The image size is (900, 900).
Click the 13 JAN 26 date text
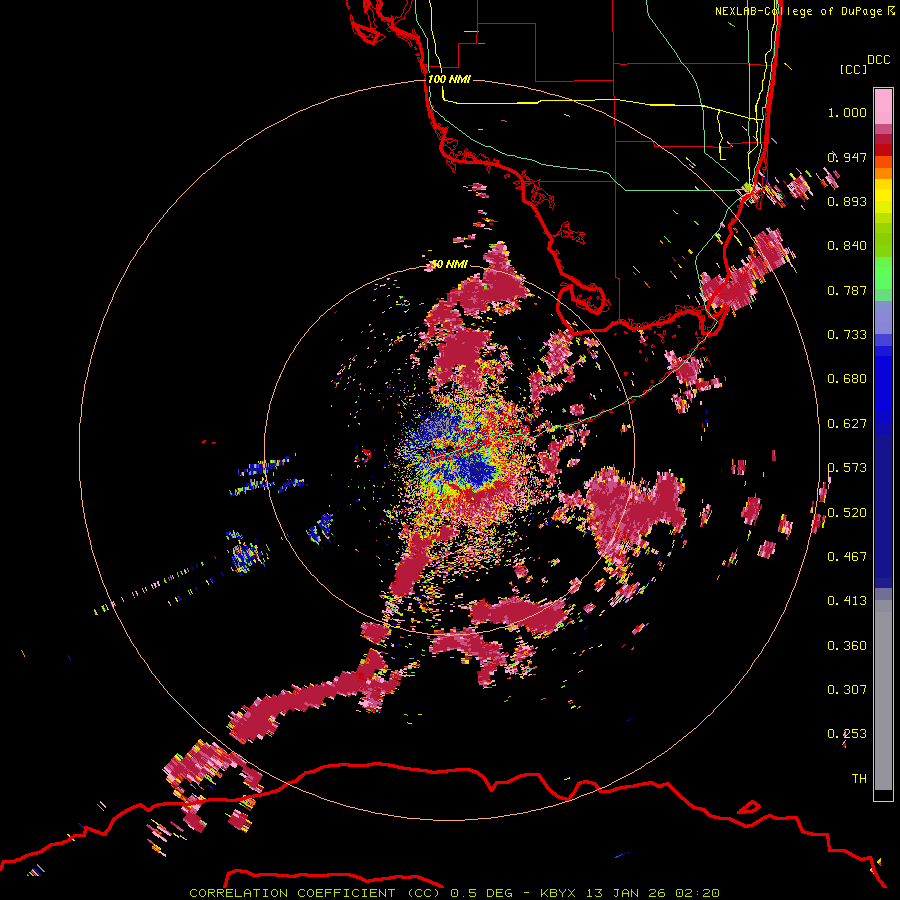pyautogui.click(x=628, y=893)
